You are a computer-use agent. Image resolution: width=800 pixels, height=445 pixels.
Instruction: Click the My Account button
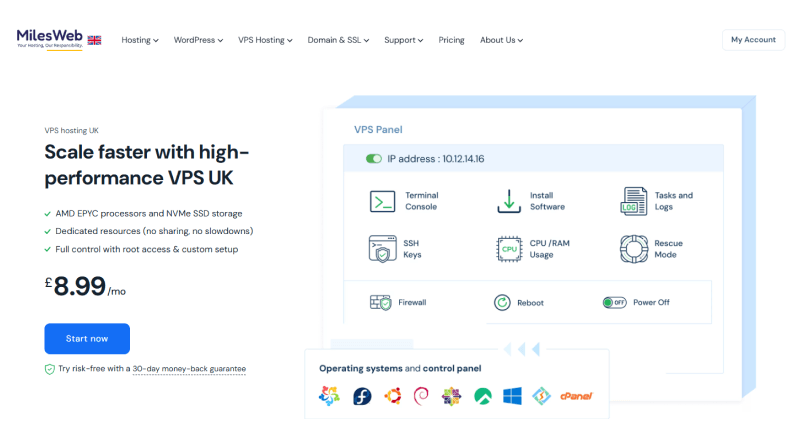pos(754,40)
